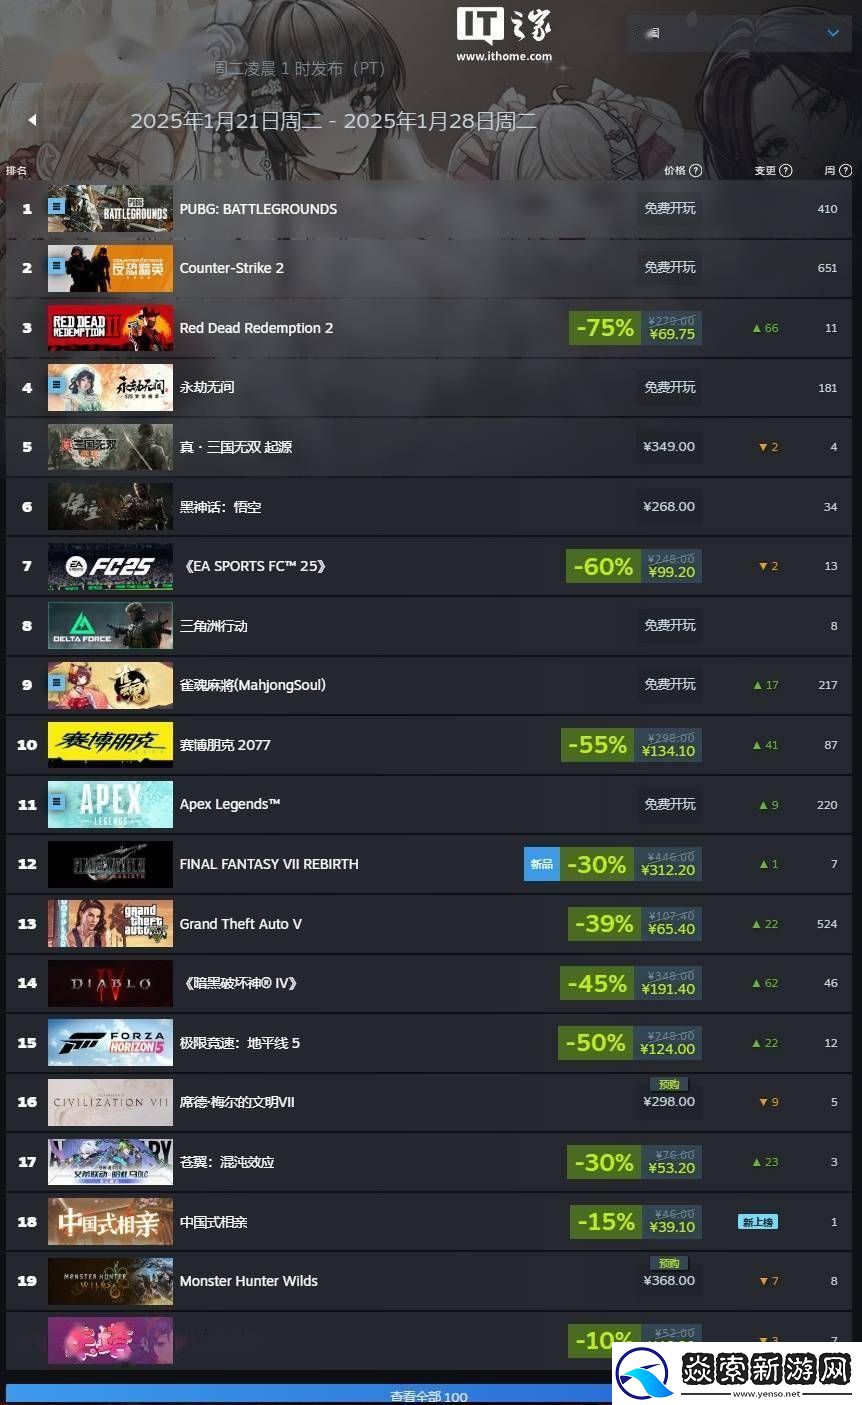Click the Apex Legends list badge icon
Image resolution: width=862 pixels, height=1405 pixels.
57,801
